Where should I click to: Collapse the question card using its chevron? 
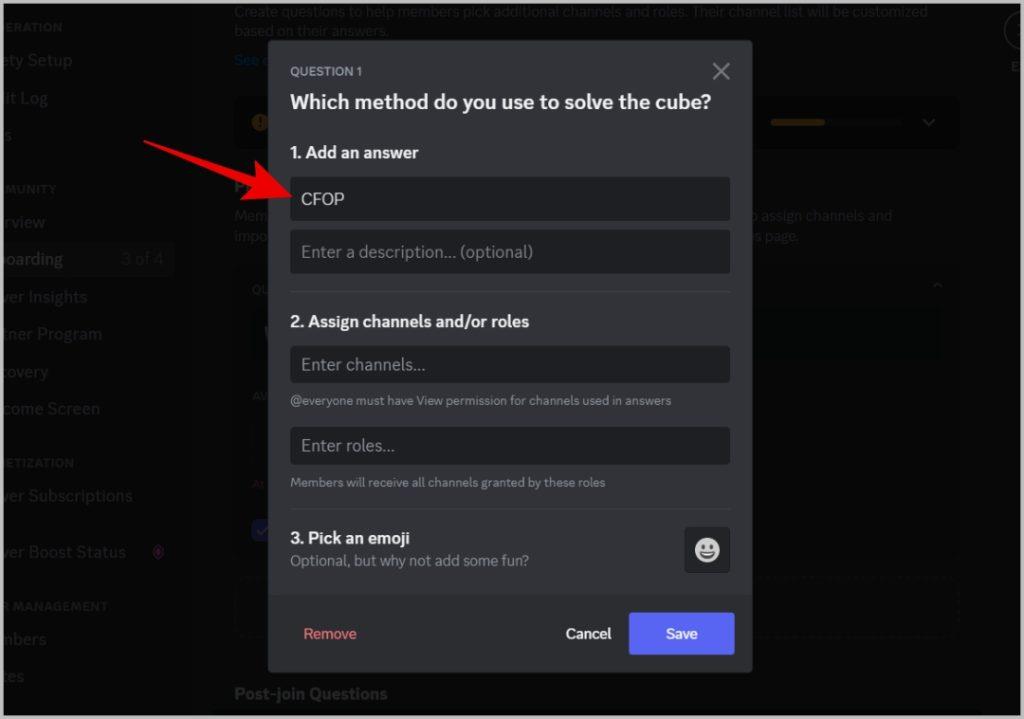pos(938,285)
